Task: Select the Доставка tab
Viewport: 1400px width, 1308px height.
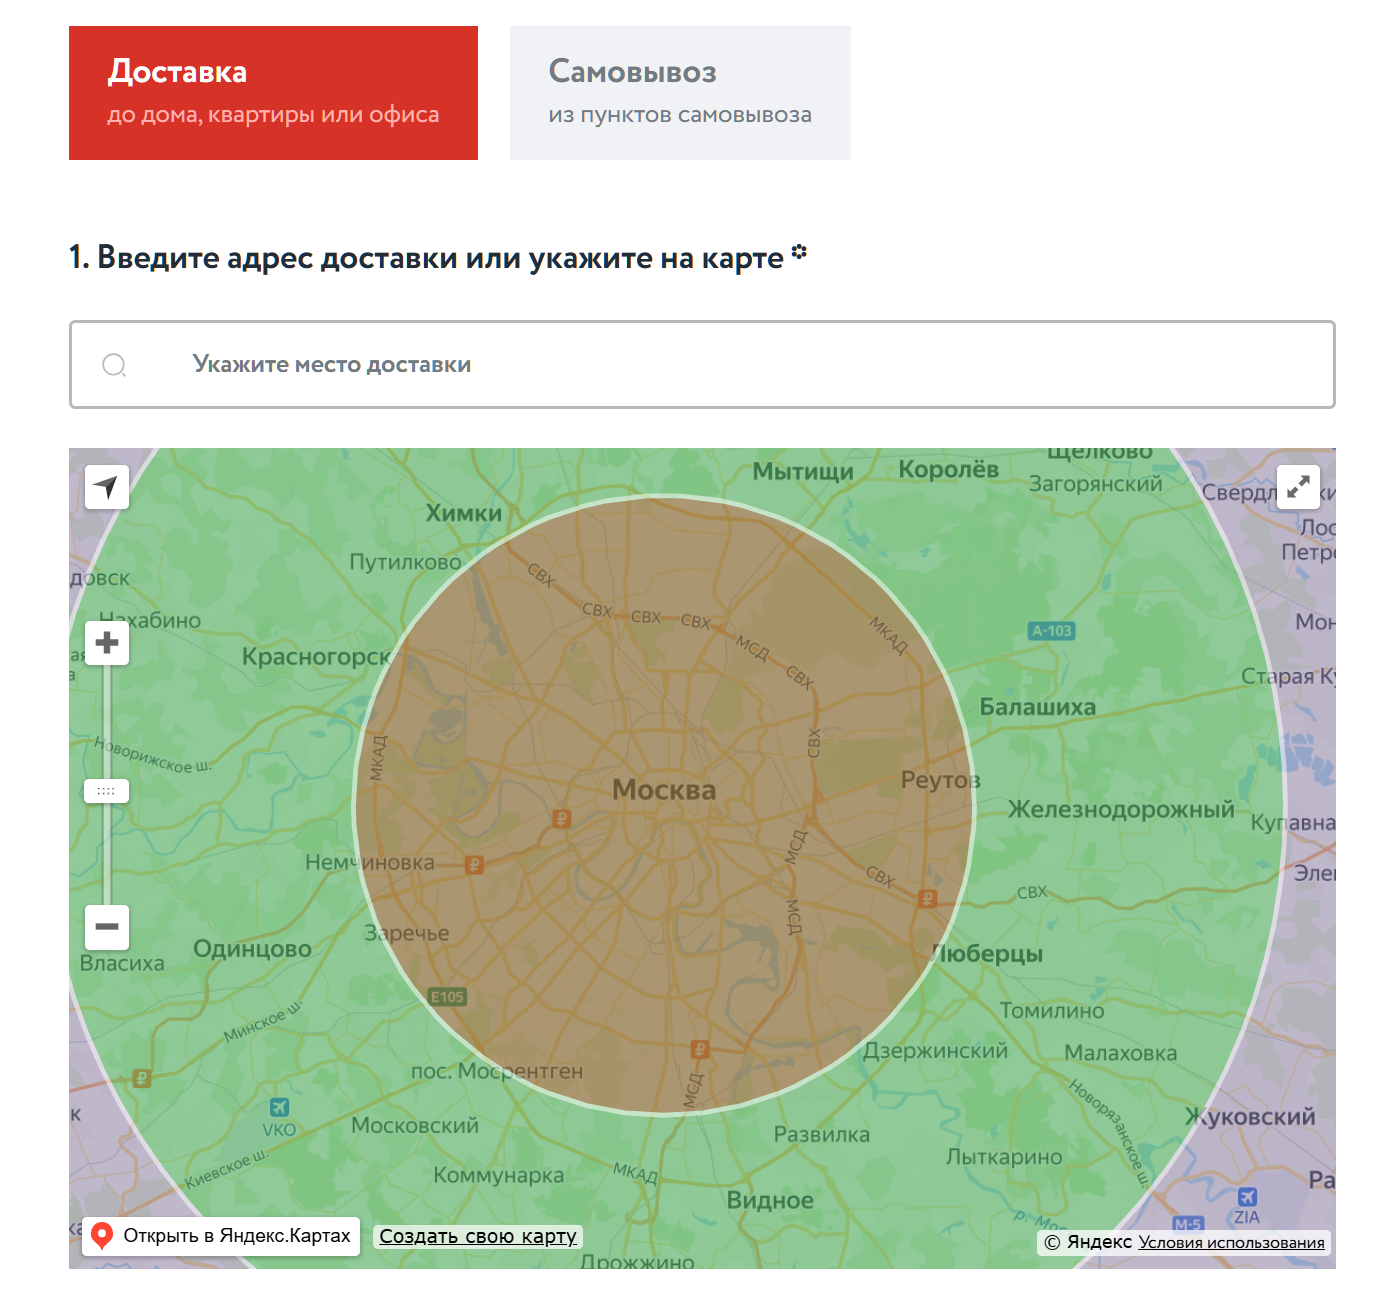Action: 273,93
